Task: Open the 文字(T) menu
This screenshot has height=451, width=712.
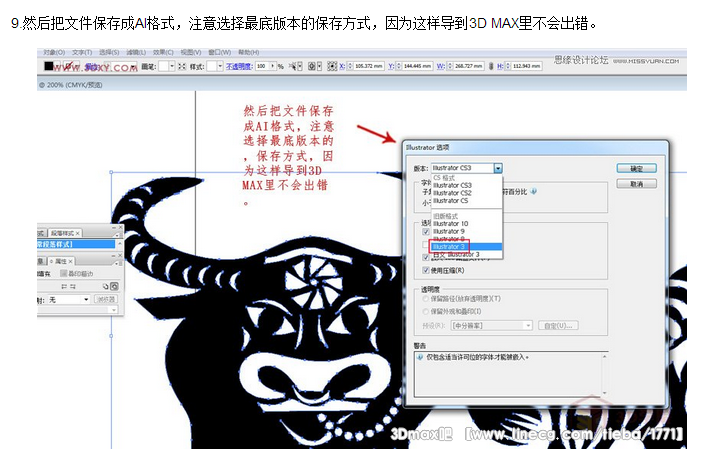Action: (82, 52)
